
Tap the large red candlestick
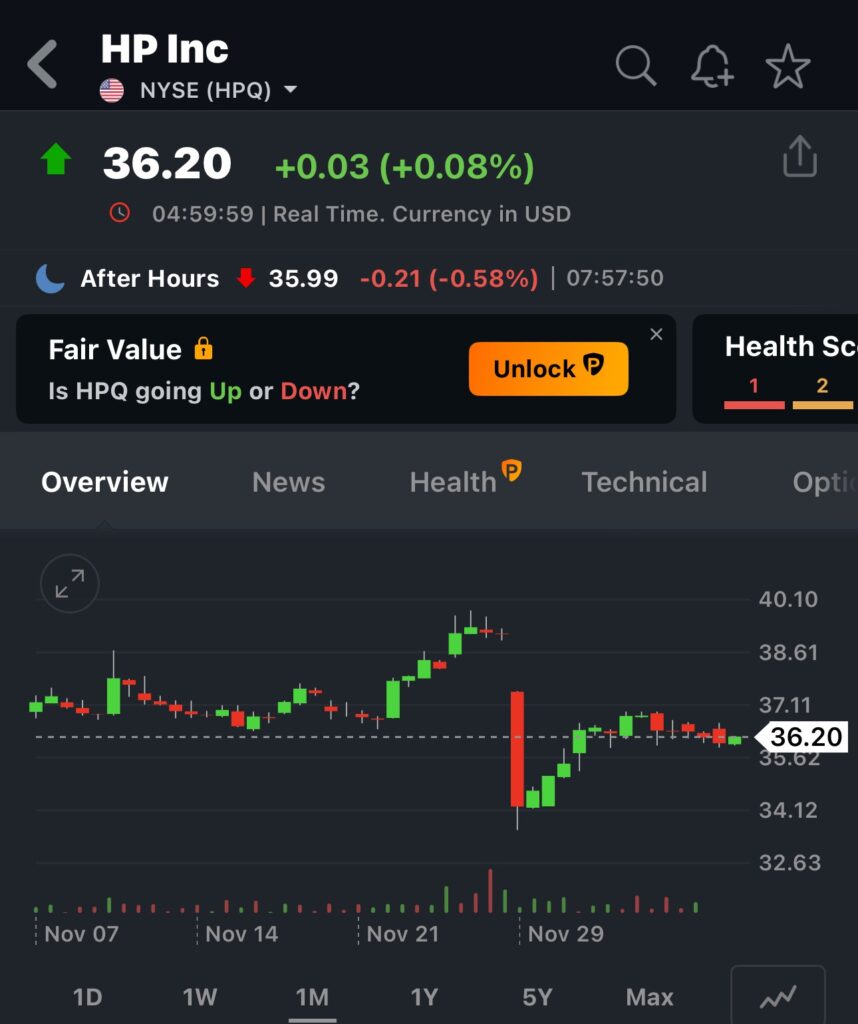click(x=517, y=748)
